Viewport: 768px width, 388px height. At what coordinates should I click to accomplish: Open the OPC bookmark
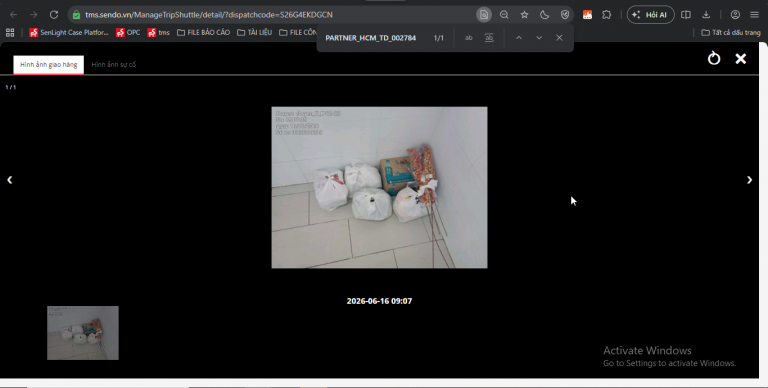pos(128,32)
